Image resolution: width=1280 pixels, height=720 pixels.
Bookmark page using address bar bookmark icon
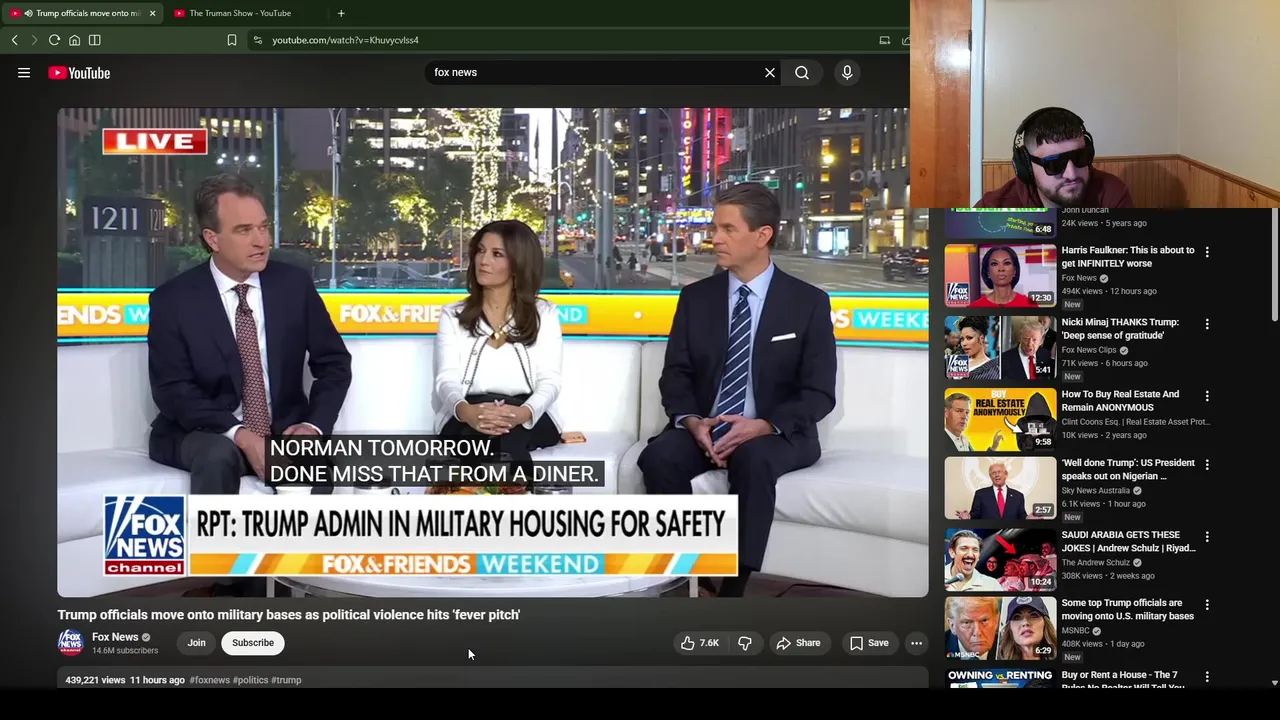point(232,40)
